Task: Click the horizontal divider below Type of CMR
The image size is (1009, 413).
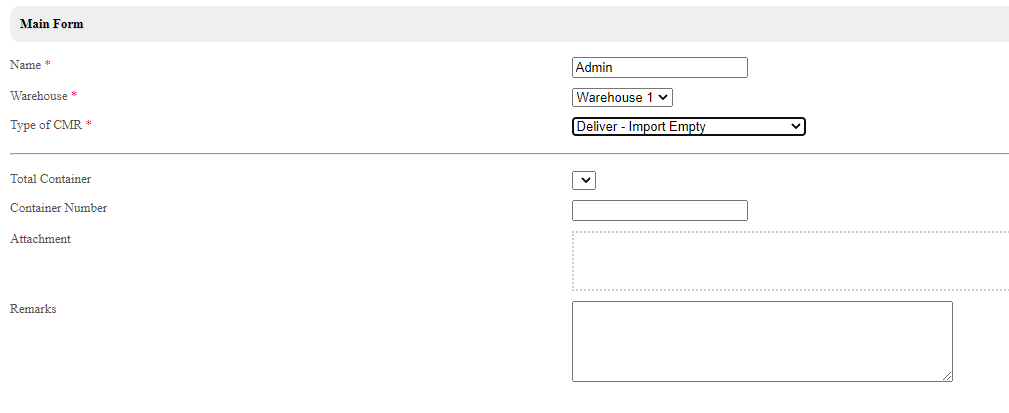Action: coord(500,154)
